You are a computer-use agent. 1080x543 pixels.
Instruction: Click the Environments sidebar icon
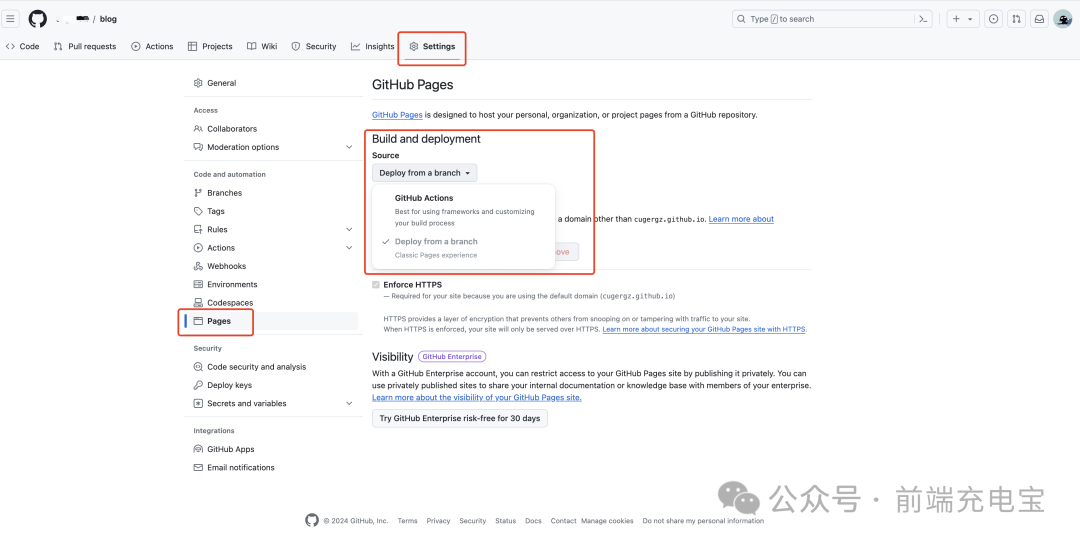198,285
